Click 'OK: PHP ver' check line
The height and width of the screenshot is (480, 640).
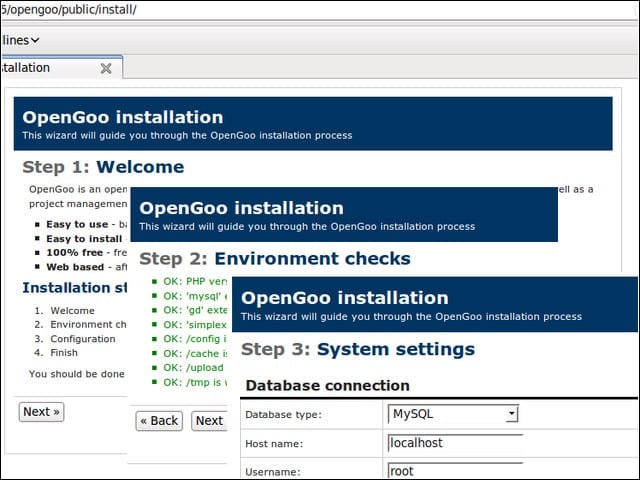[190, 282]
